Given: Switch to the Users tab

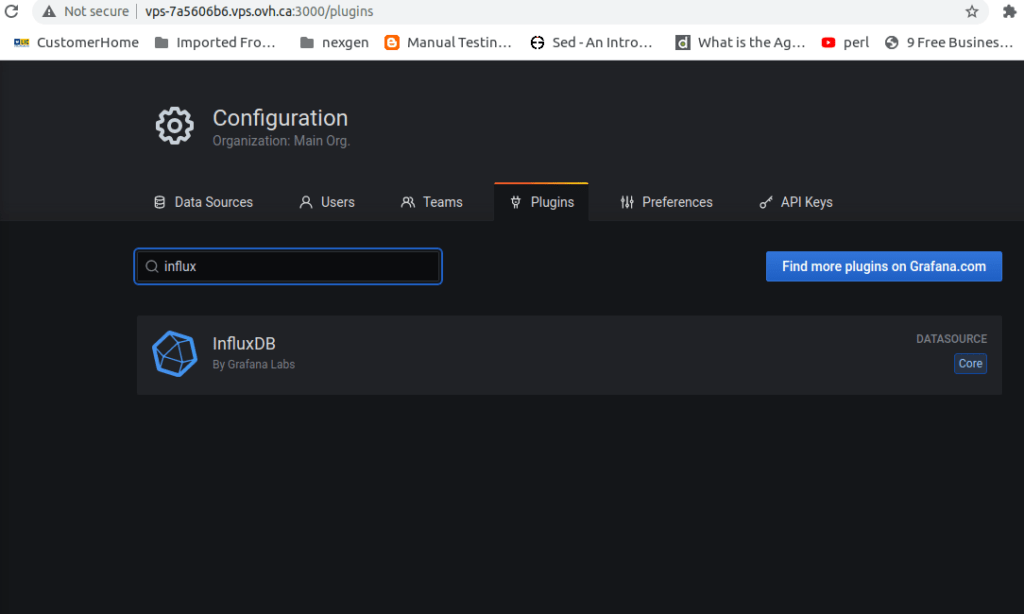Looking at the screenshot, I should point(327,202).
